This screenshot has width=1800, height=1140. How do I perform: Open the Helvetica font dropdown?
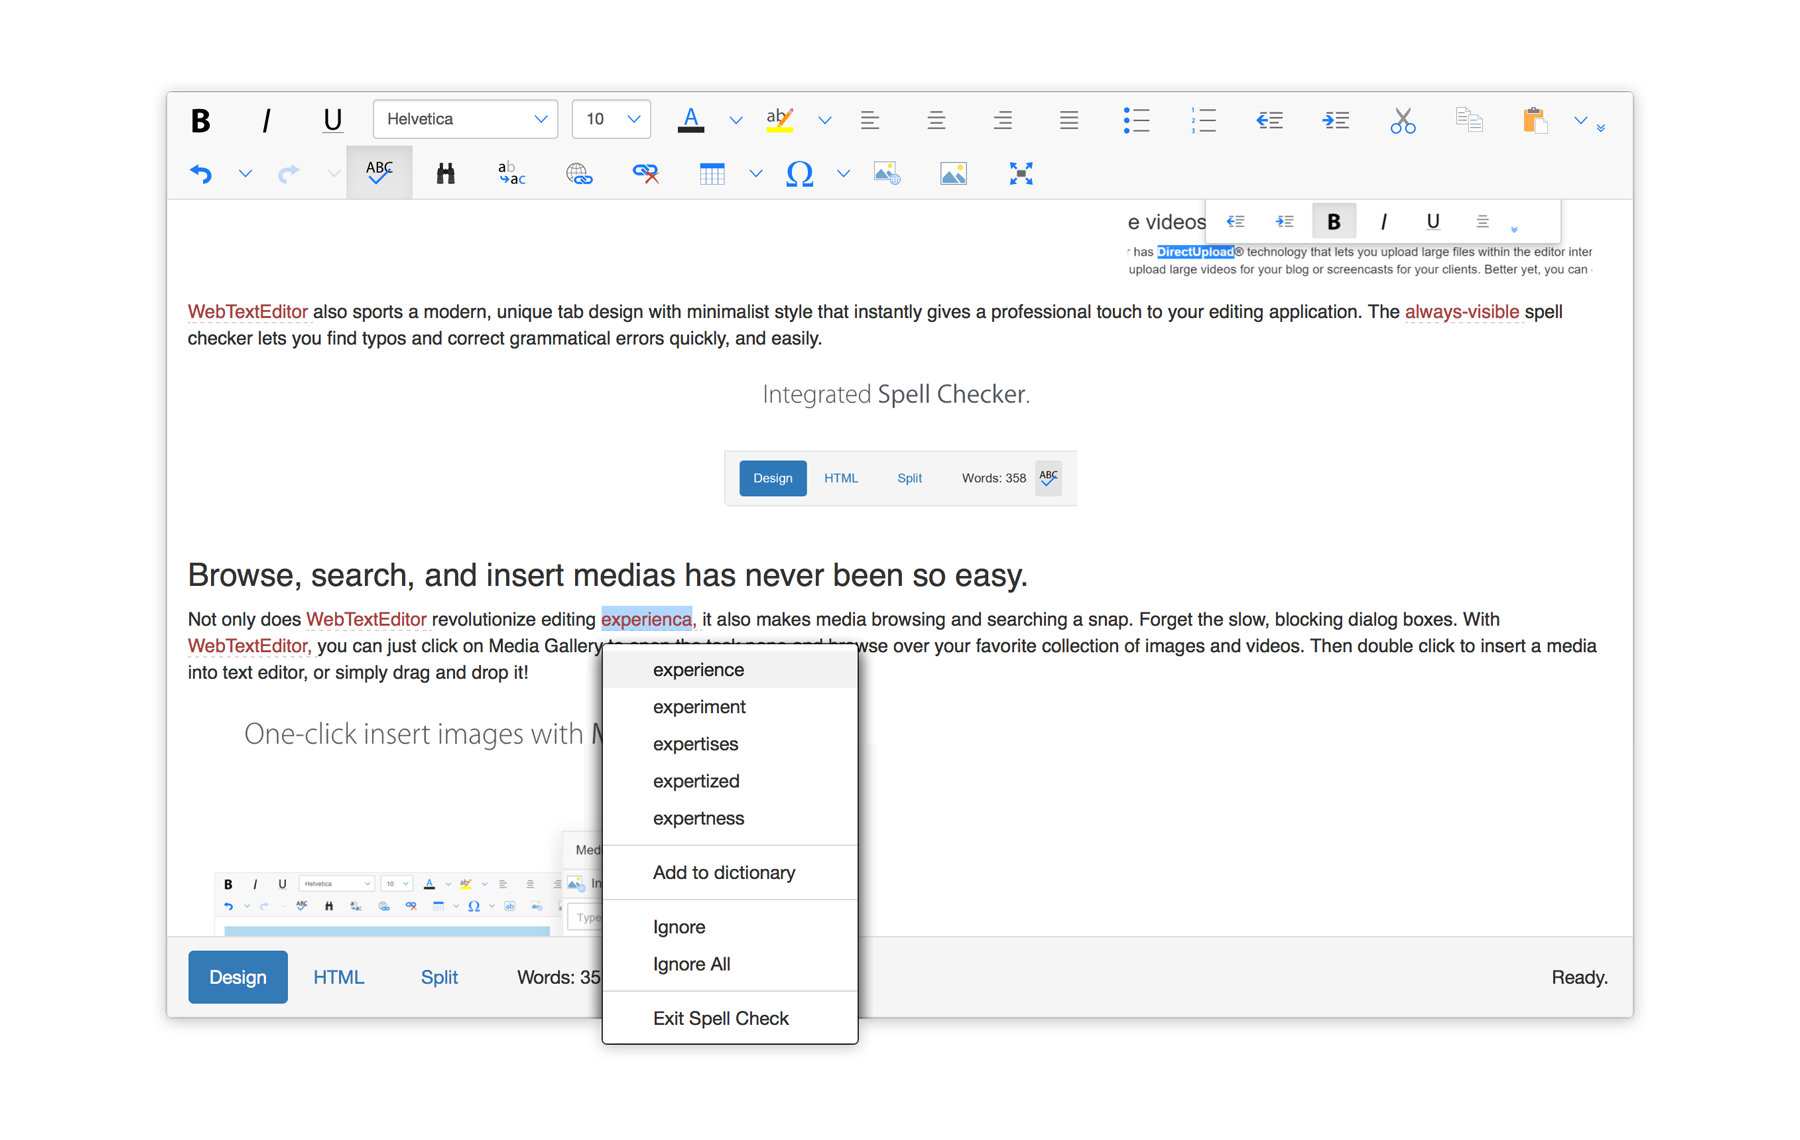pos(465,119)
